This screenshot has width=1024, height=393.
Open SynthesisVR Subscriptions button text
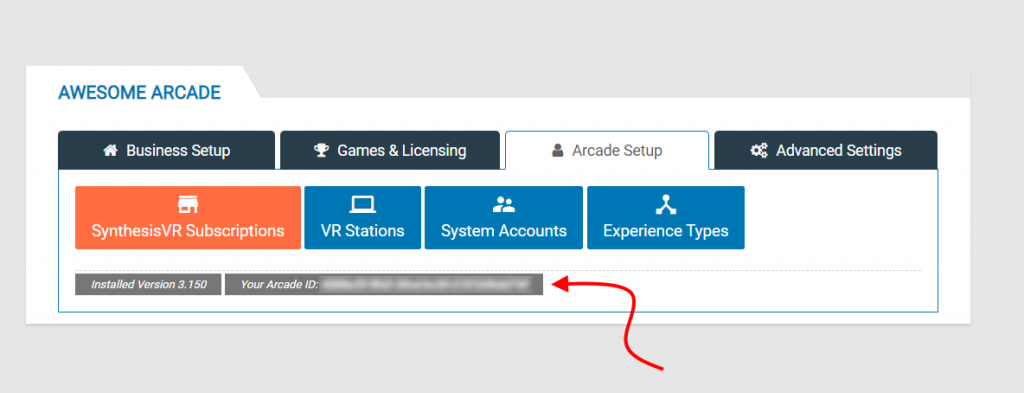tap(188, 231)
